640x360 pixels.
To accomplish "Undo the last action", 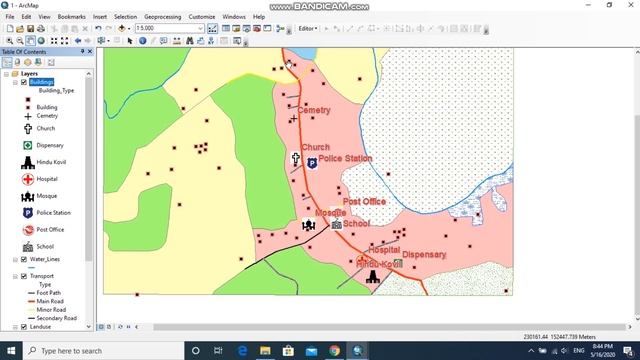I will pyautogui.click(x=98, y=29).
